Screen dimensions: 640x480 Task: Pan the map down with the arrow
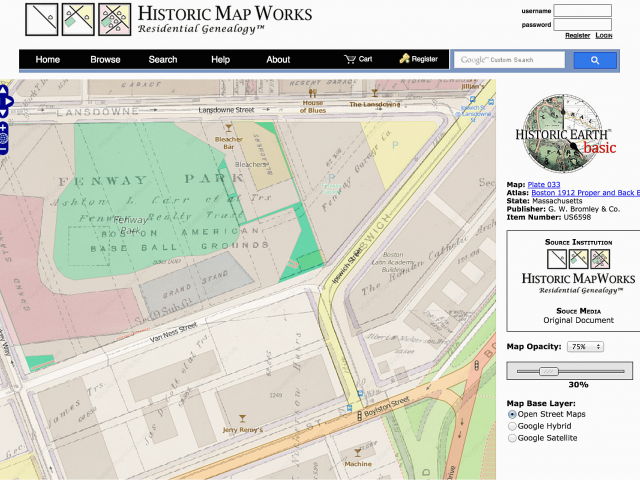[3, 112]
